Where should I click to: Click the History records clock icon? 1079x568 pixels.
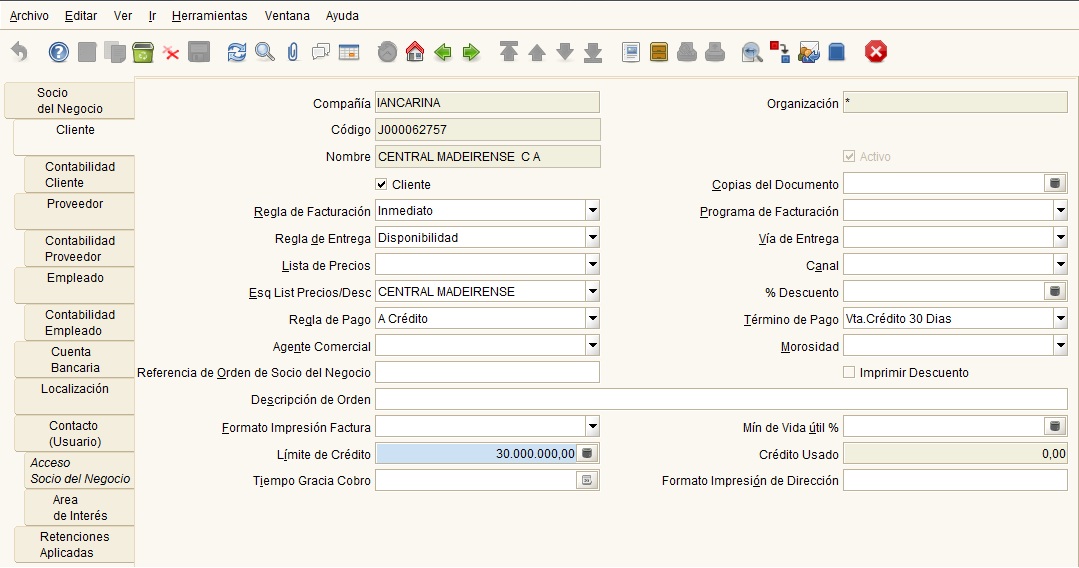click(387, 52)
